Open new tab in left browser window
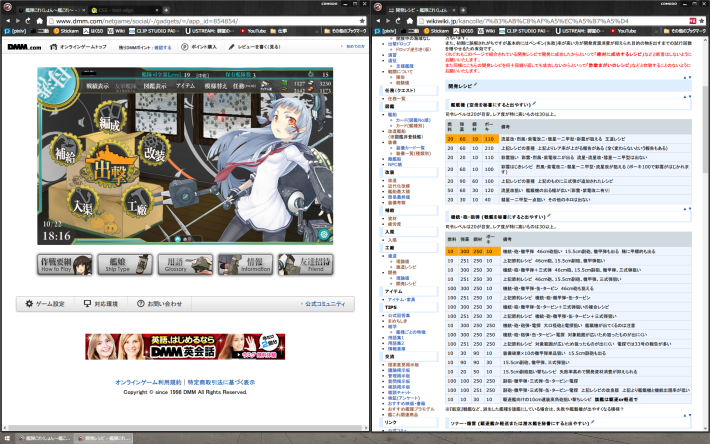The height and width of the screenshot is (444, 710). 166,10
